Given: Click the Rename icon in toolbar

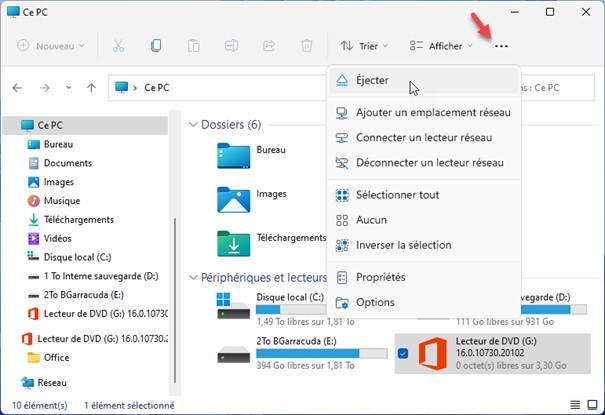Looking at the screenshot, I should tap(232, 46).
